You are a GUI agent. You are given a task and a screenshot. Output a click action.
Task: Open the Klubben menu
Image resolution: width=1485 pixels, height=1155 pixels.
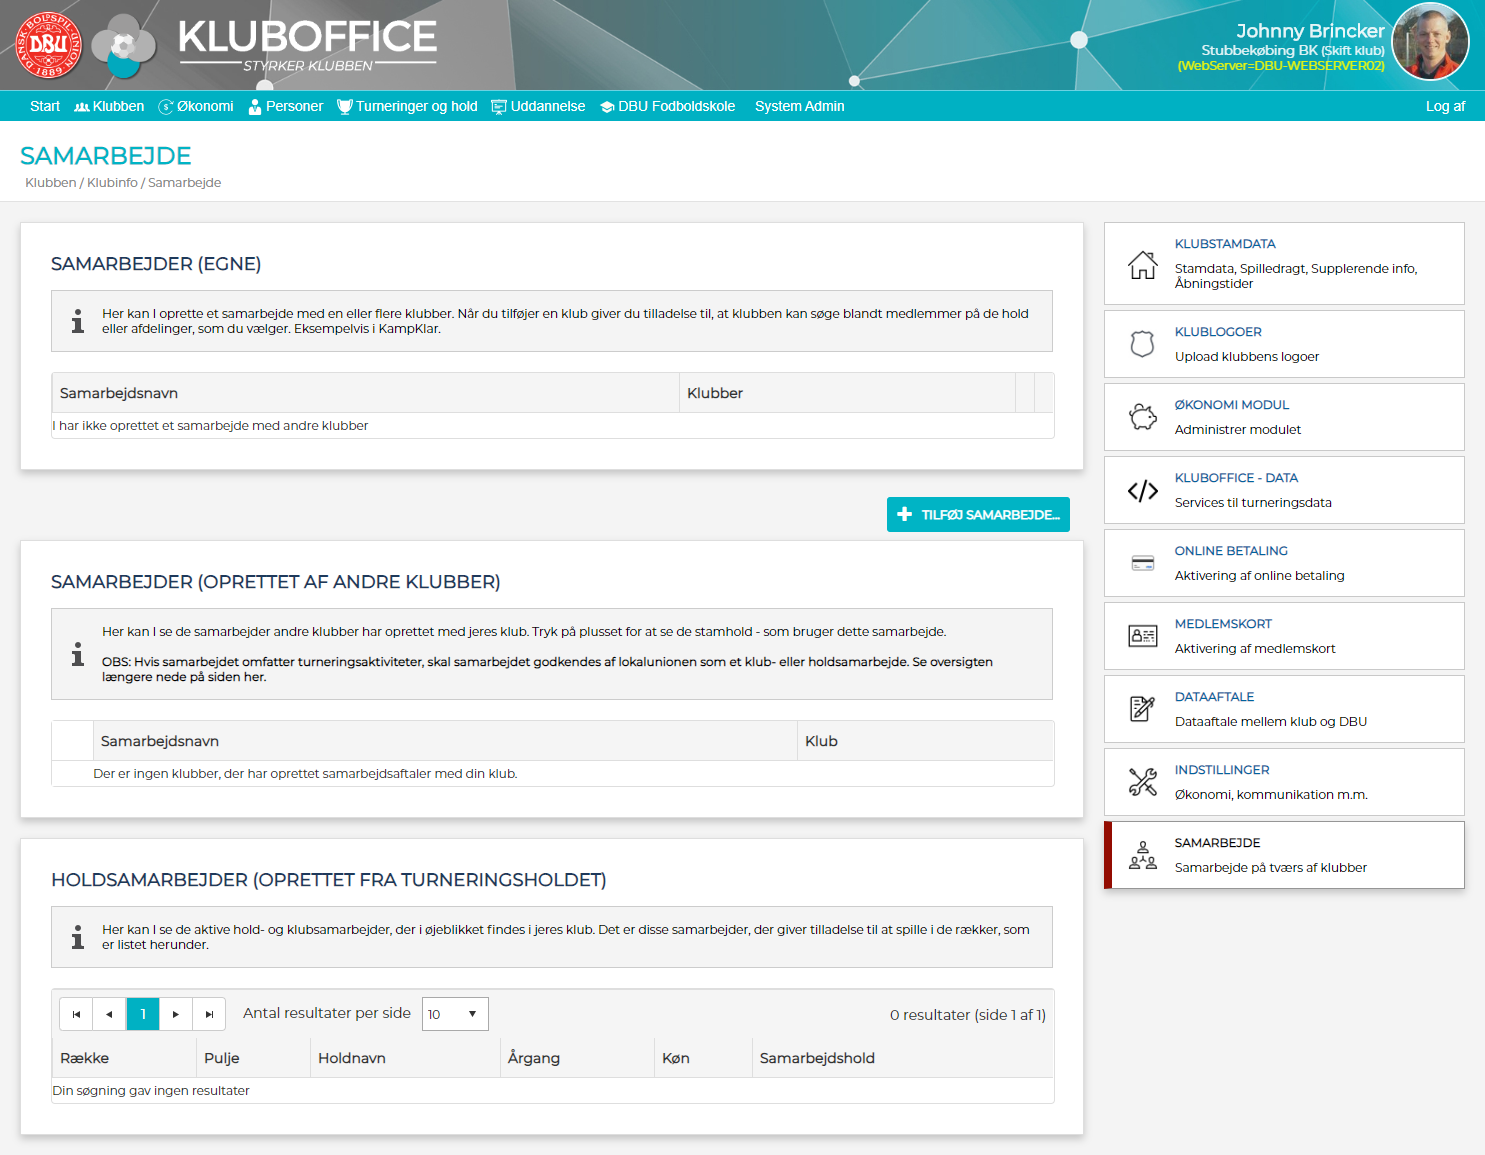(x=109, y=106)
